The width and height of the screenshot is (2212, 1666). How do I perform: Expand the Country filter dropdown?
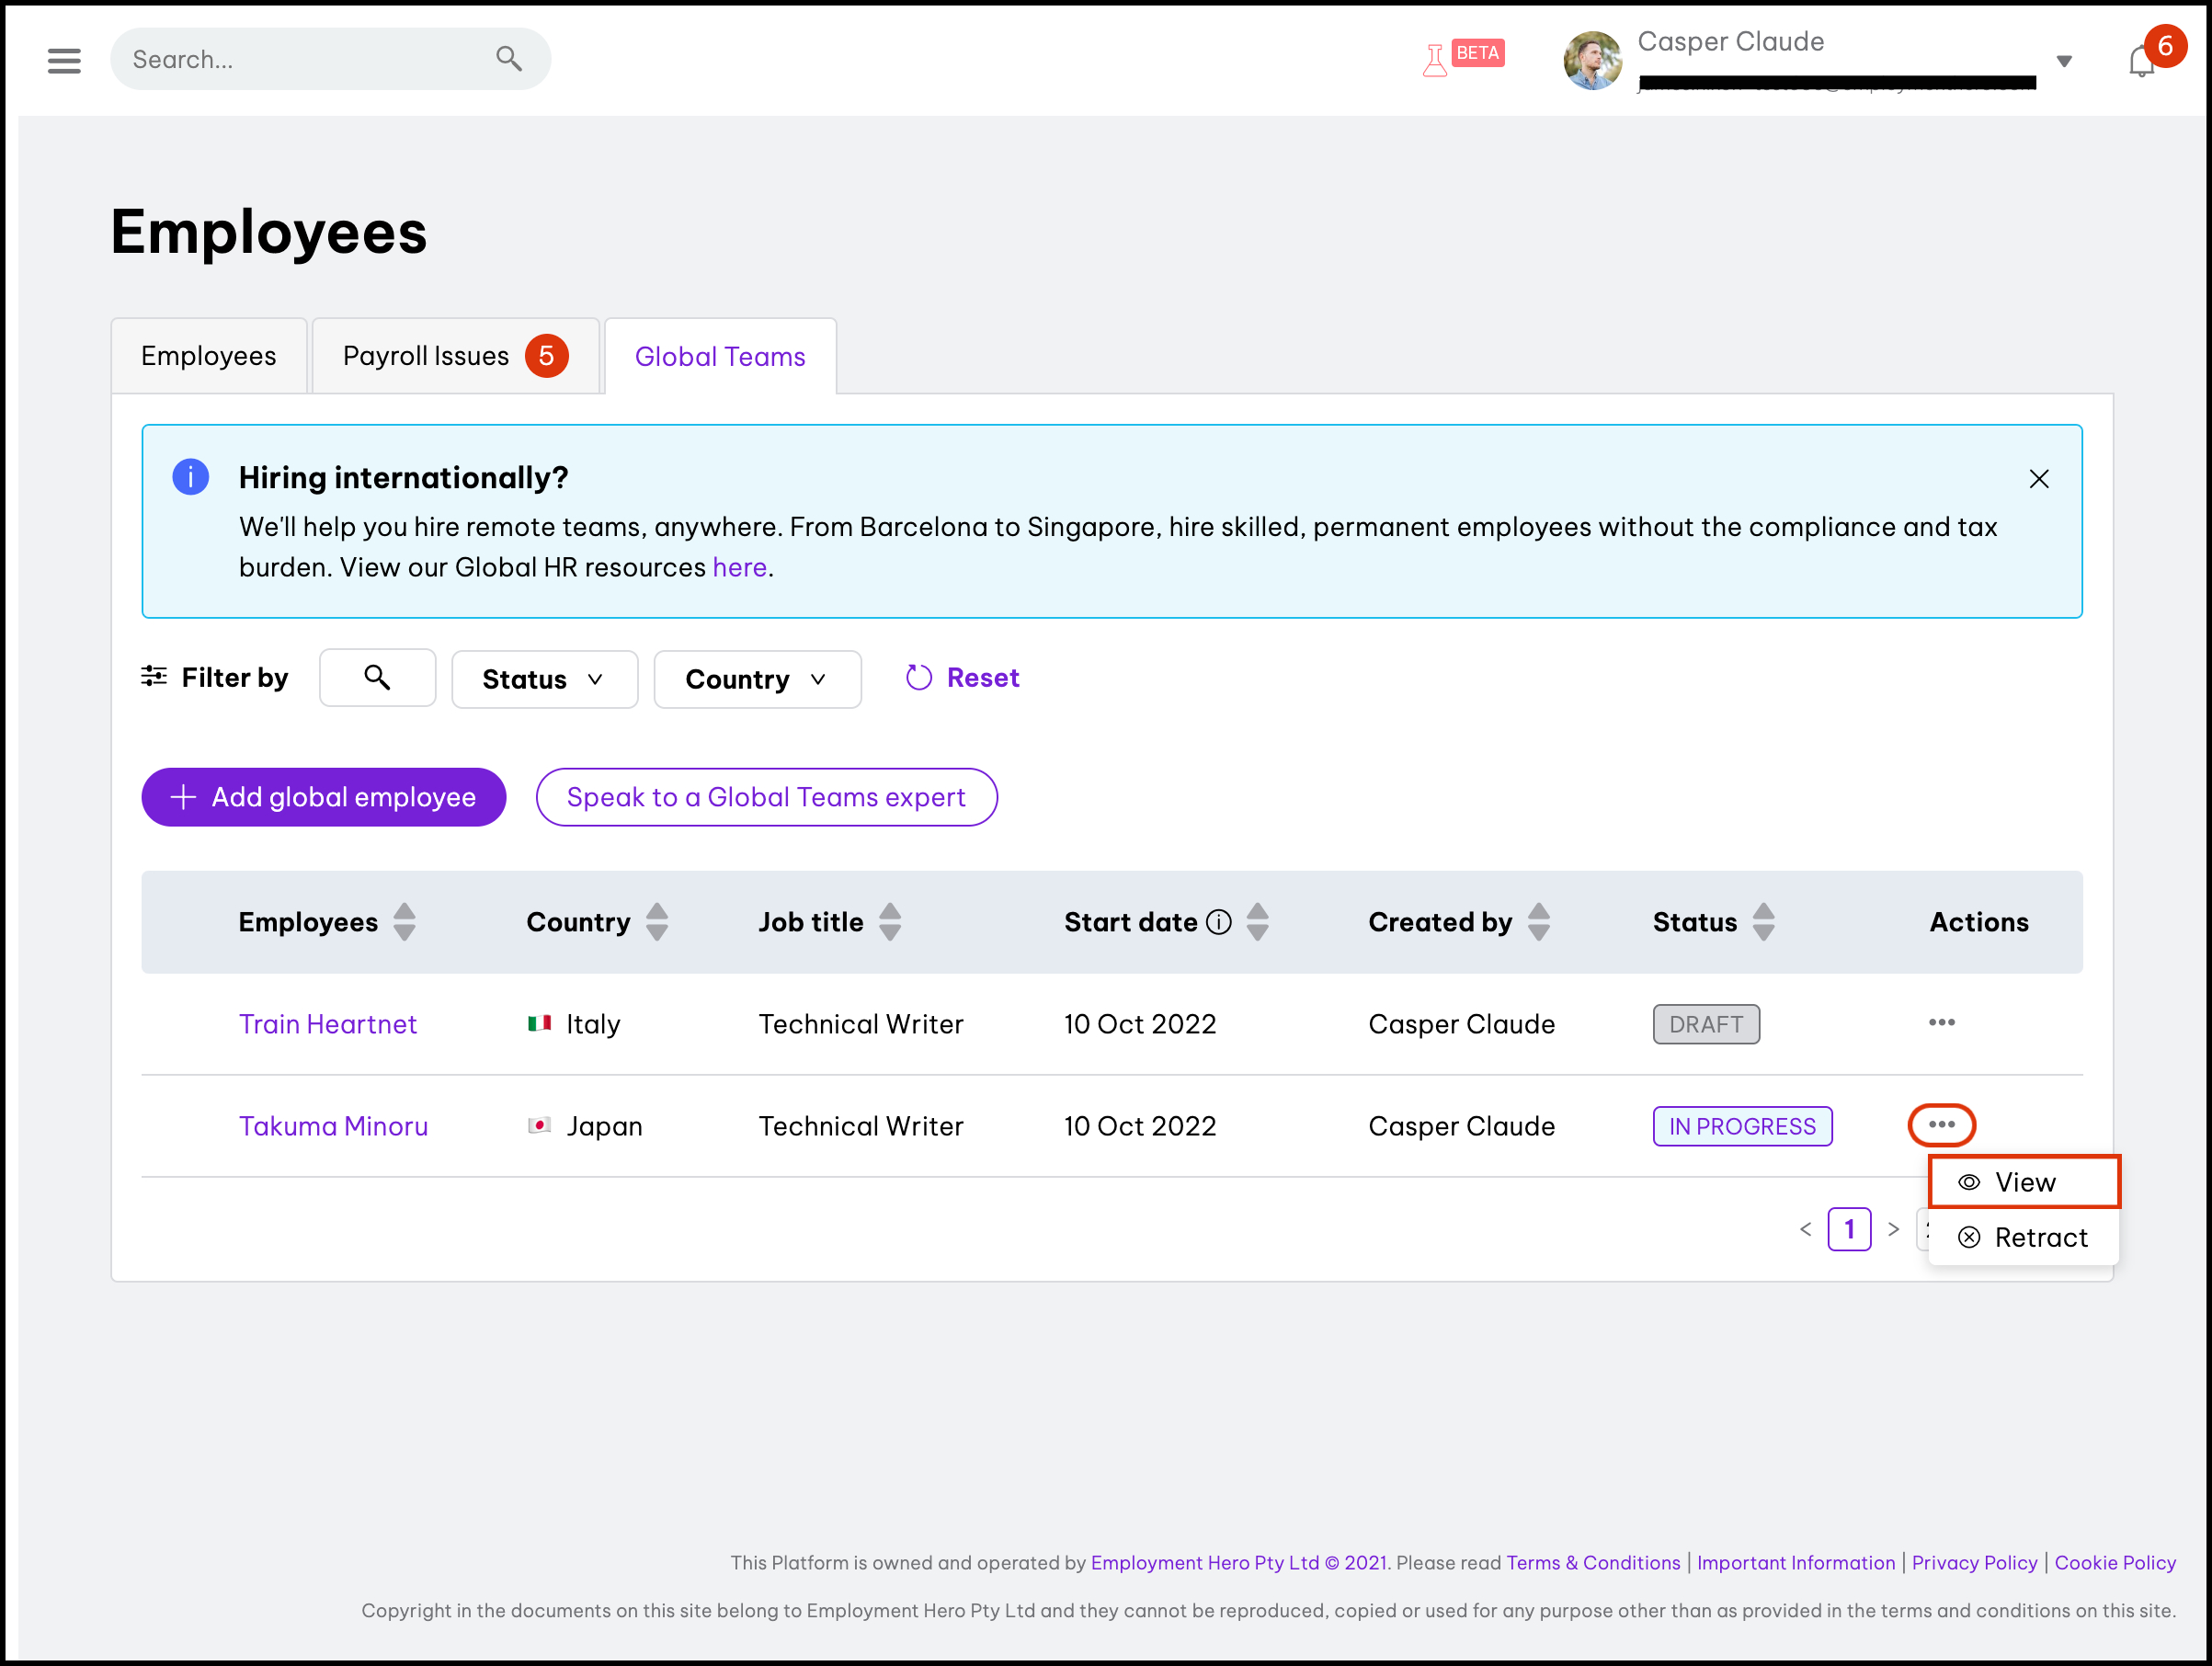(x=757, y=680)
